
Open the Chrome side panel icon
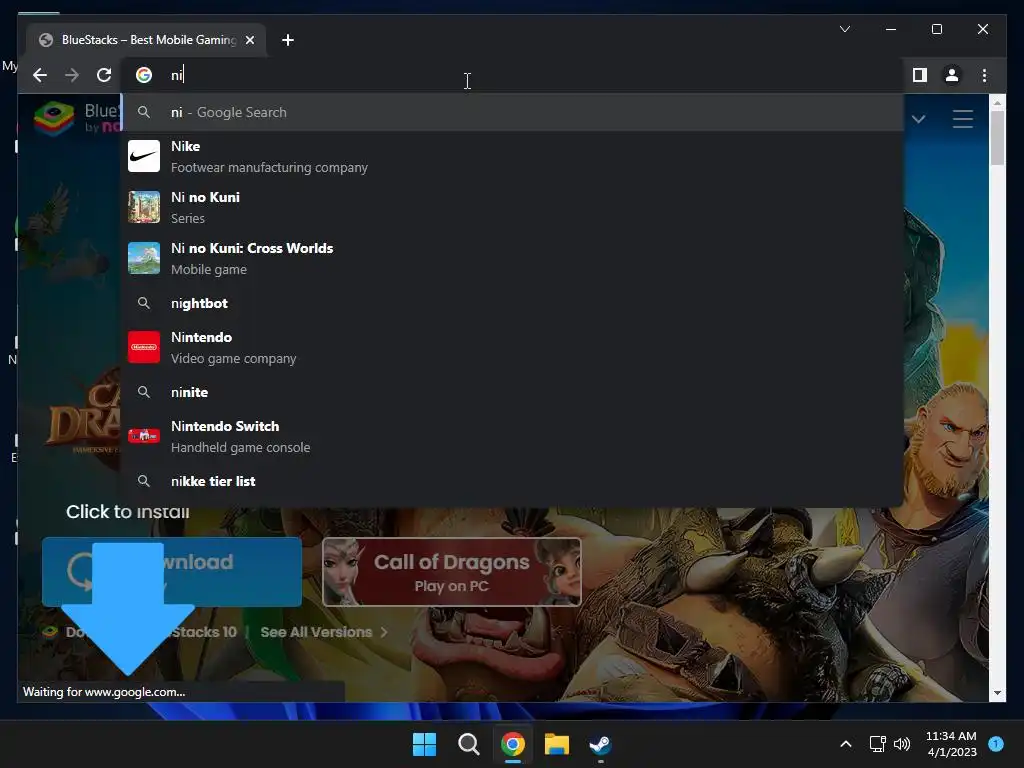click(920, 75)
